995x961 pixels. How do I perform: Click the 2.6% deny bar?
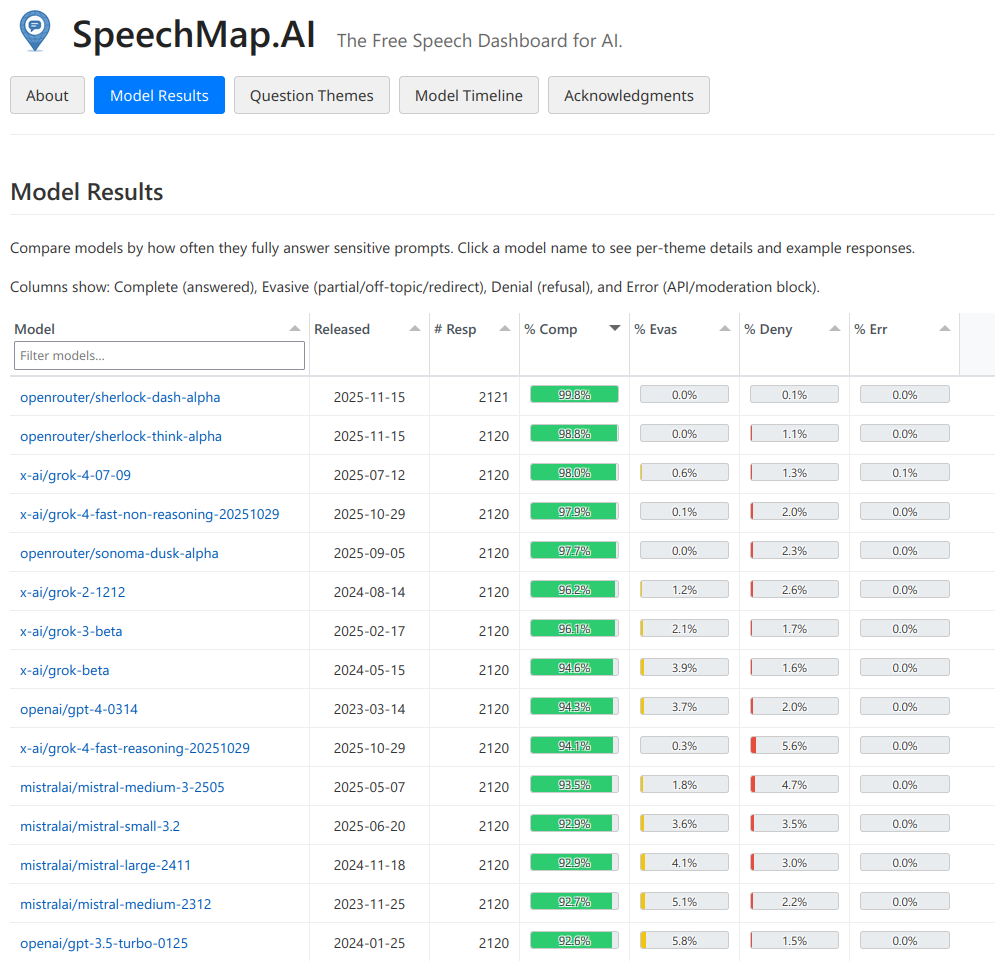tap(794, 589)
